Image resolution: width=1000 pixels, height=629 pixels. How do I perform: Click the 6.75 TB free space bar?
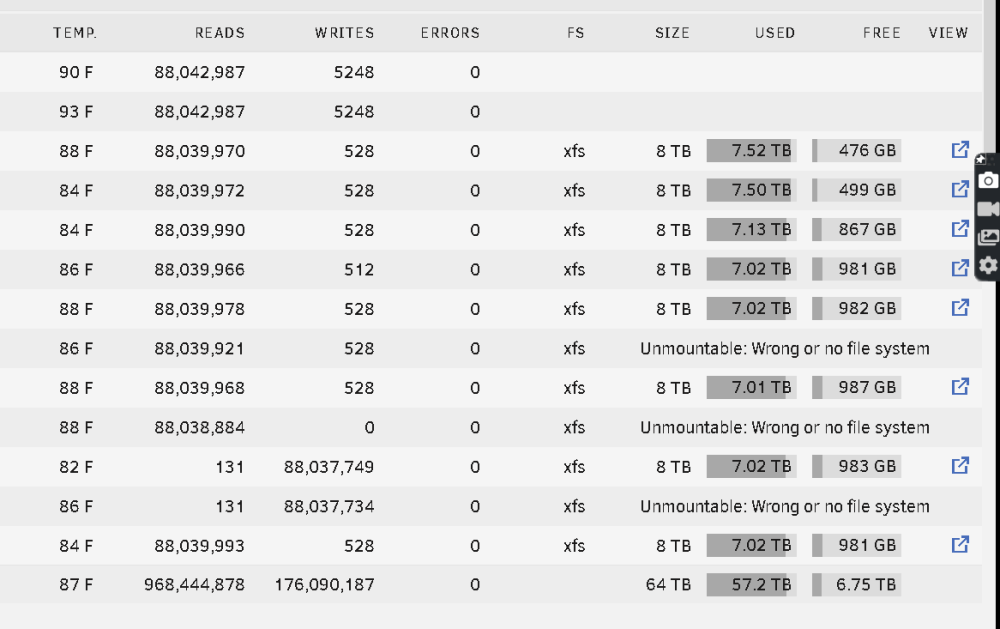[x=857, y=584]
